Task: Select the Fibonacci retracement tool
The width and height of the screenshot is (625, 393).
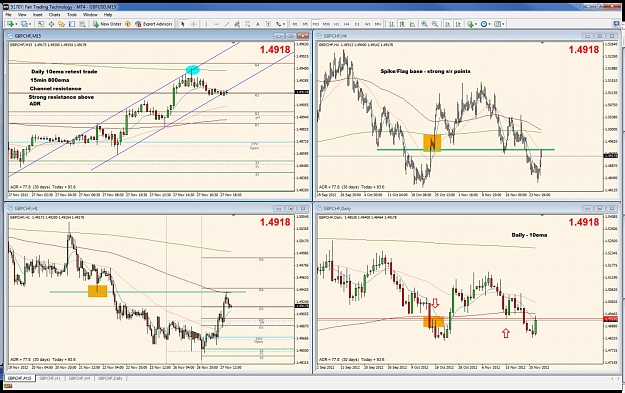Action: (248, 24)
